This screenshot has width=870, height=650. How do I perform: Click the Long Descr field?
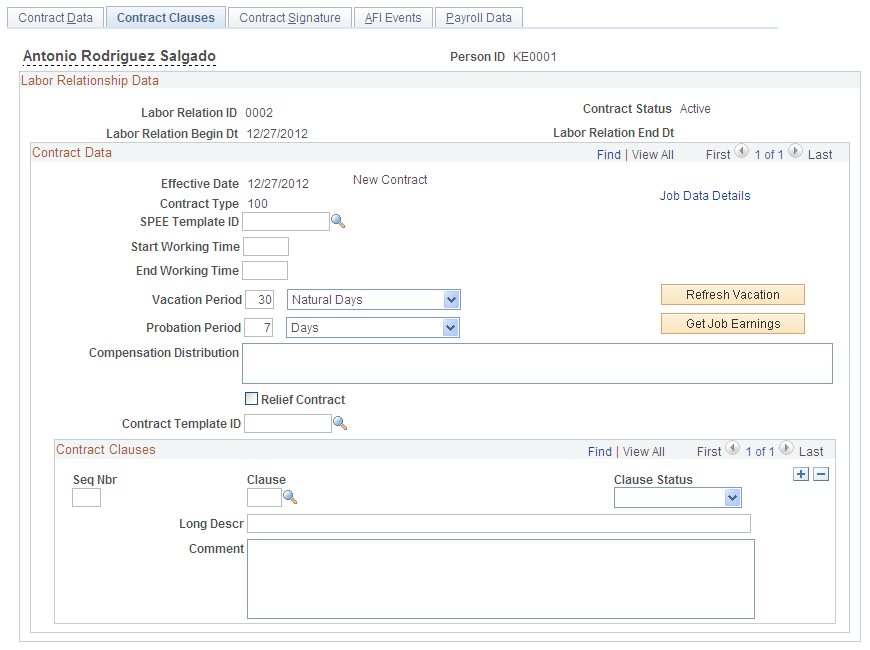click(x=499, y=523)
